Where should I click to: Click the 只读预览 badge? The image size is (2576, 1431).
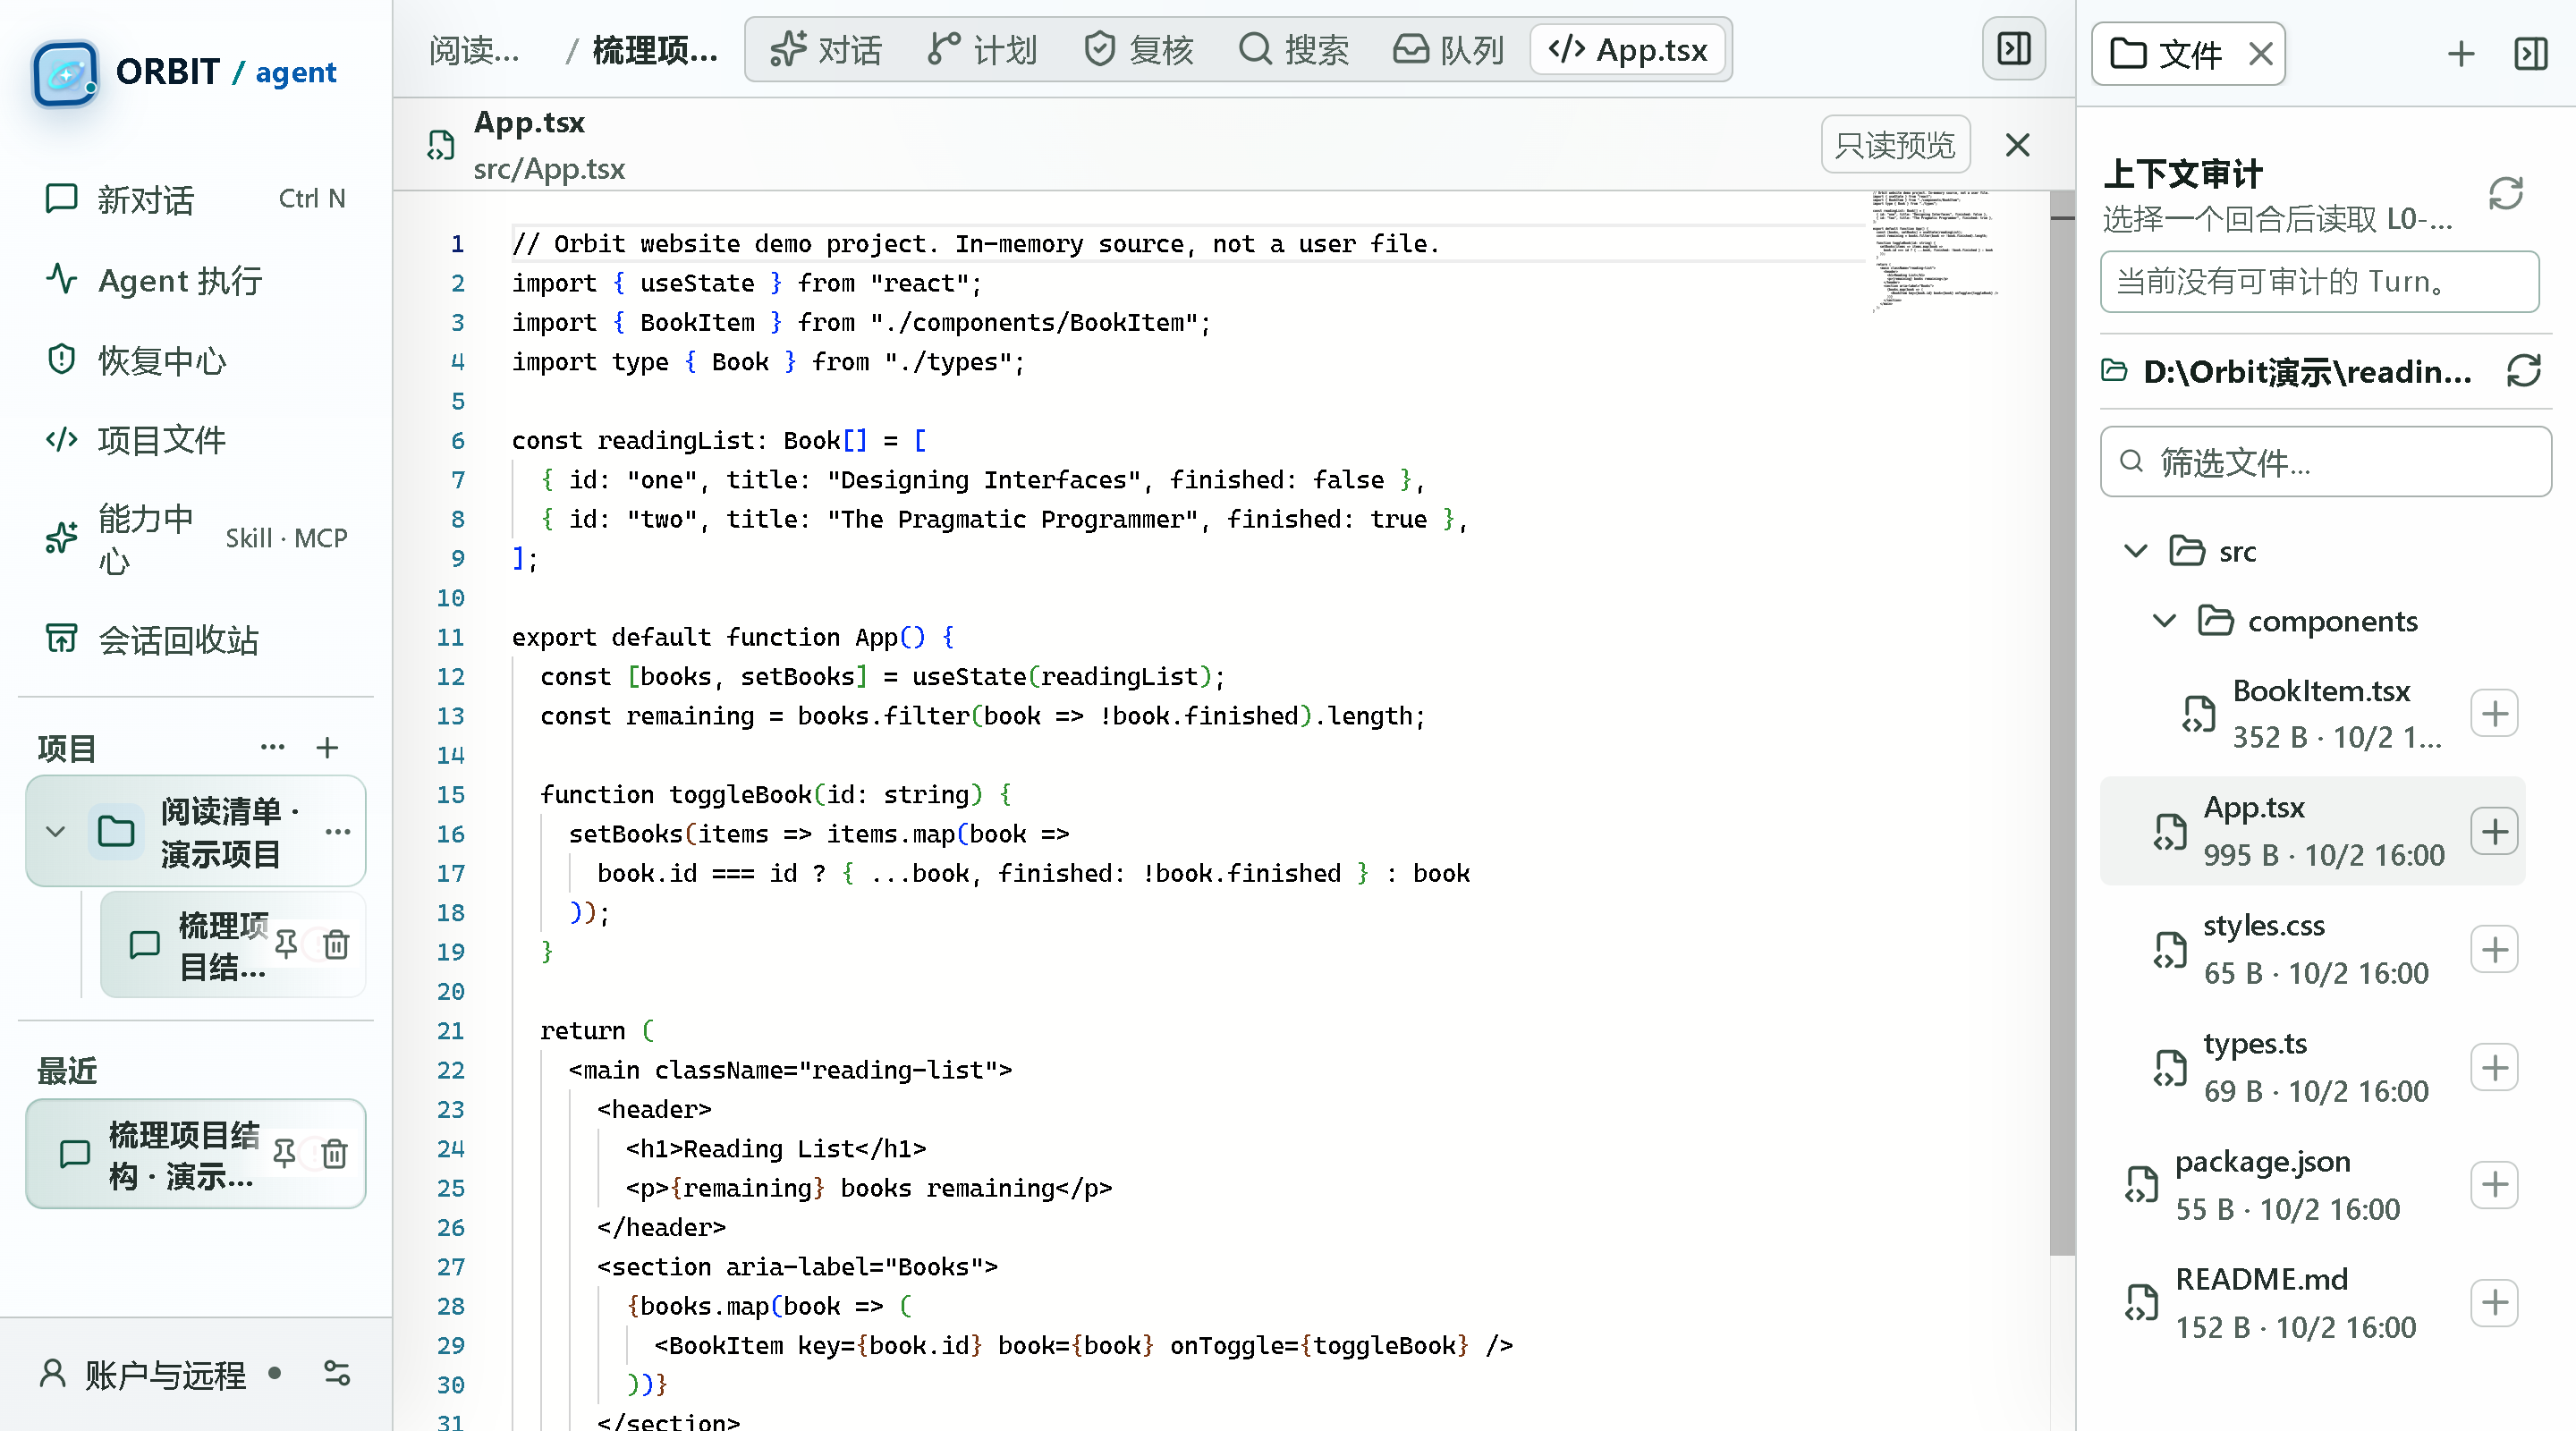point(1895,145)
